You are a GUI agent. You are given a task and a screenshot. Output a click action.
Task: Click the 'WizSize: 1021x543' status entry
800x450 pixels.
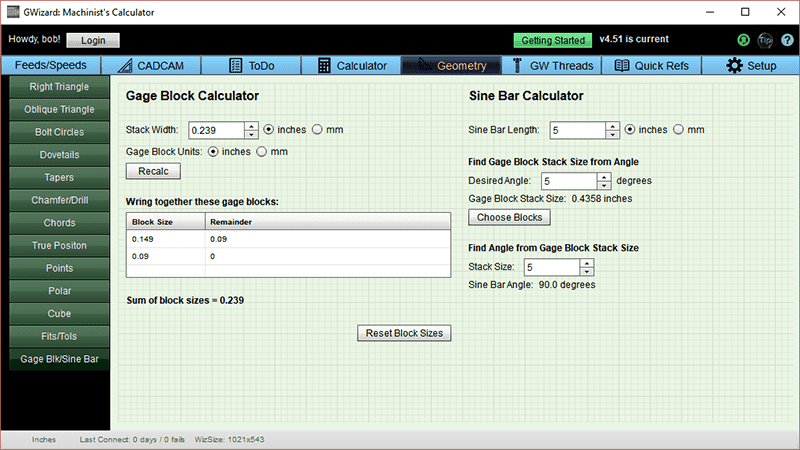tap(229, 439)
